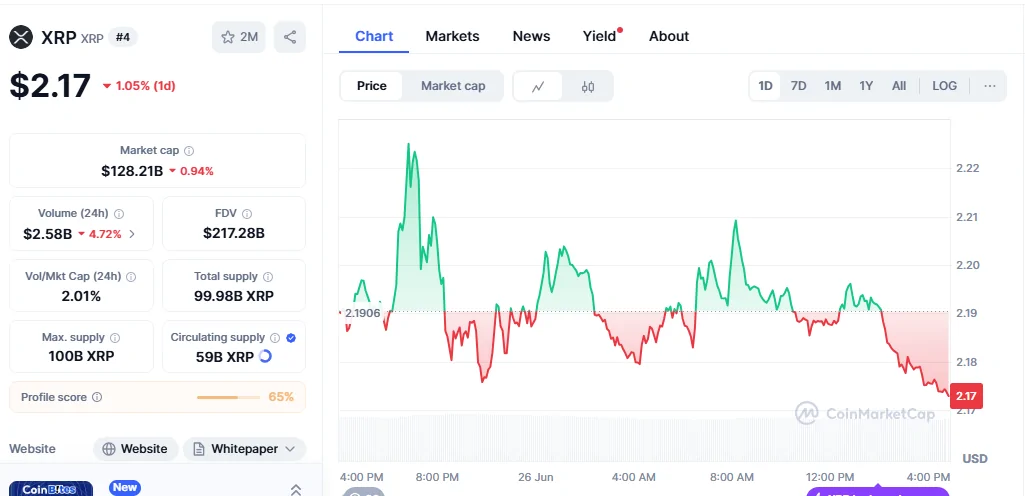The width and height of the screenshot is (1025, 496).
Task: Select the Market cap toggle
Action: tap(453, 86)
